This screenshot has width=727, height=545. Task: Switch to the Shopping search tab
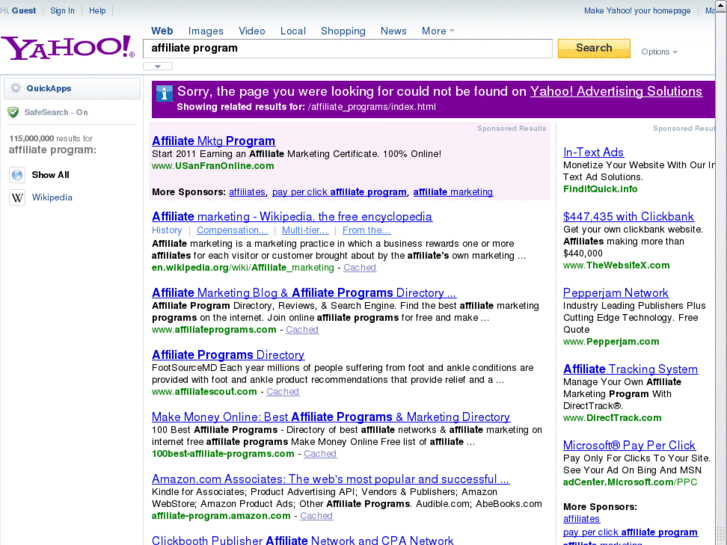pos(343,31)
